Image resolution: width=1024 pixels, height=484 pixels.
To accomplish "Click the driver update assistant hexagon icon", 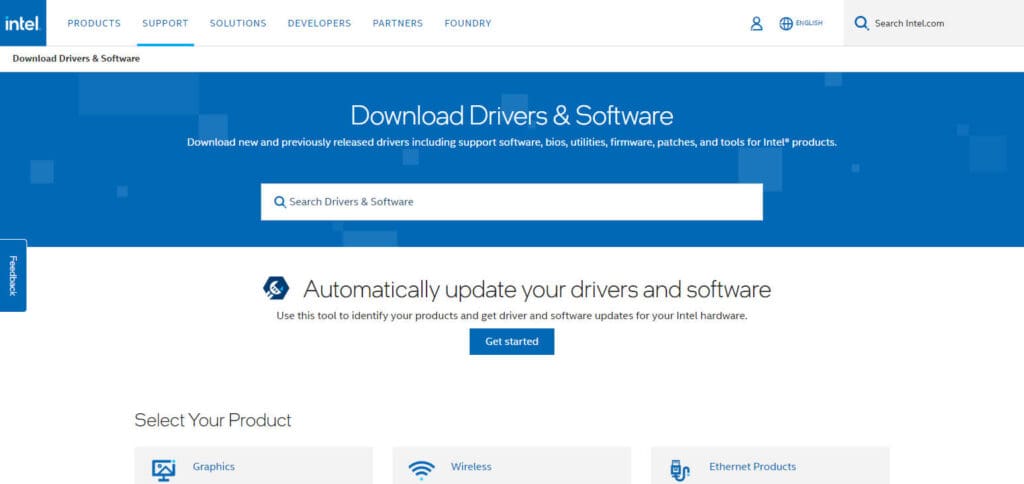I will (x=276, y=288).
